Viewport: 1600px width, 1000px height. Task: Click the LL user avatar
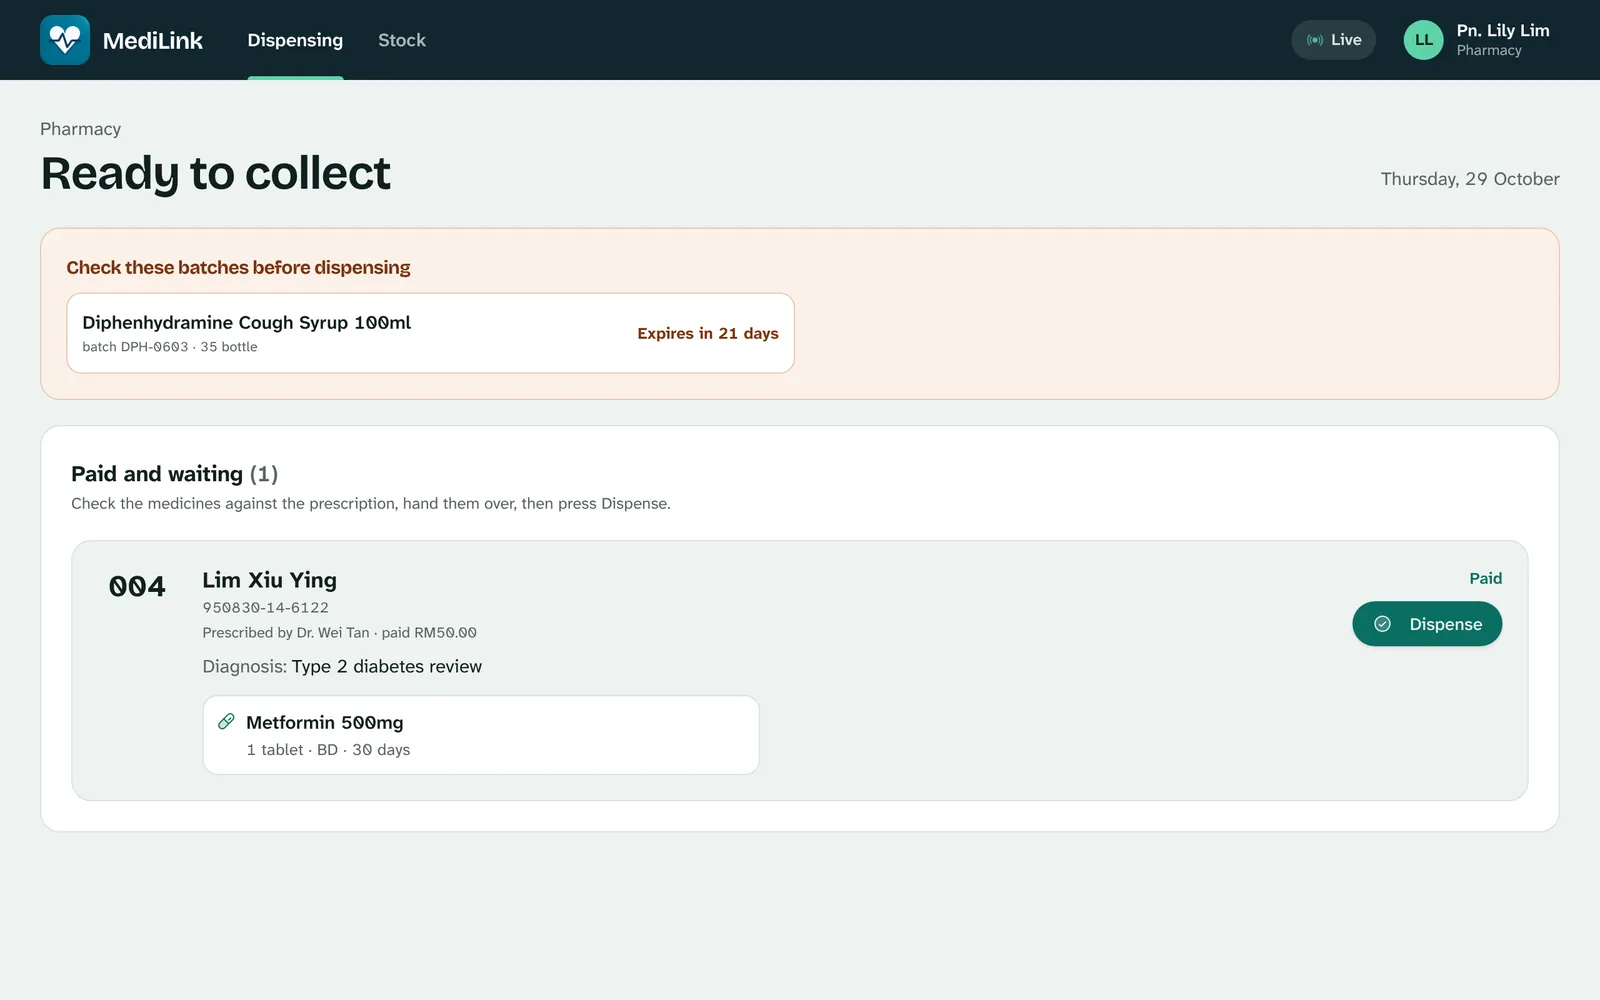coord(1423,40)
